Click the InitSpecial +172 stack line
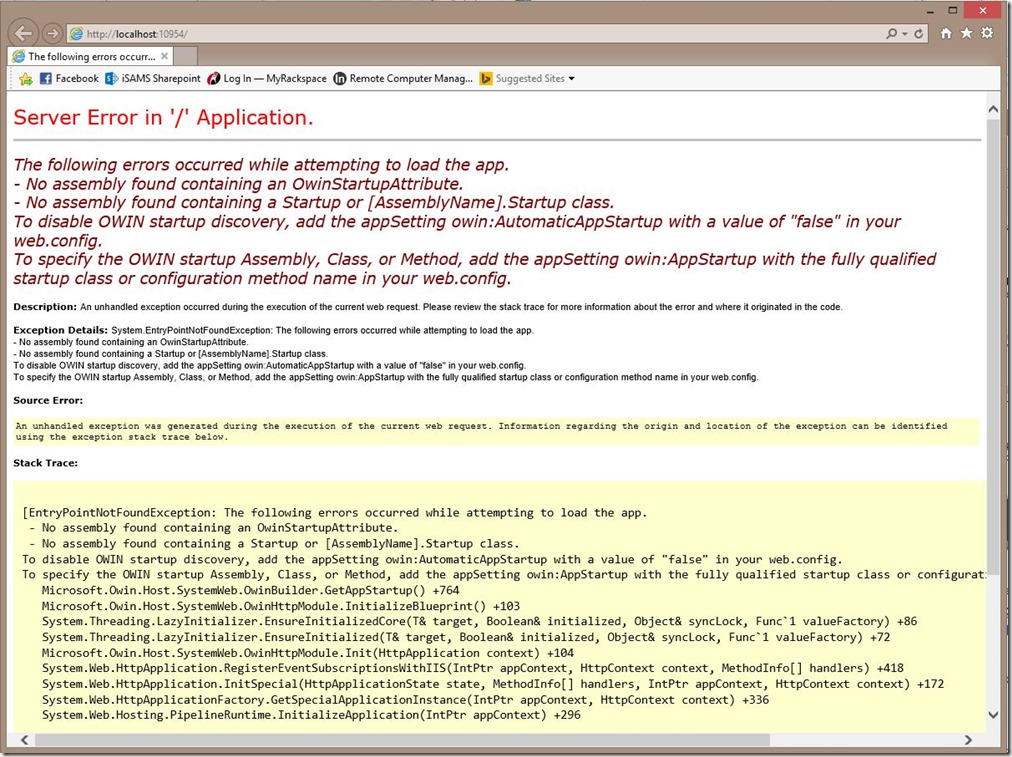Screen dimensions: 1012x757 tap(493, 684)
